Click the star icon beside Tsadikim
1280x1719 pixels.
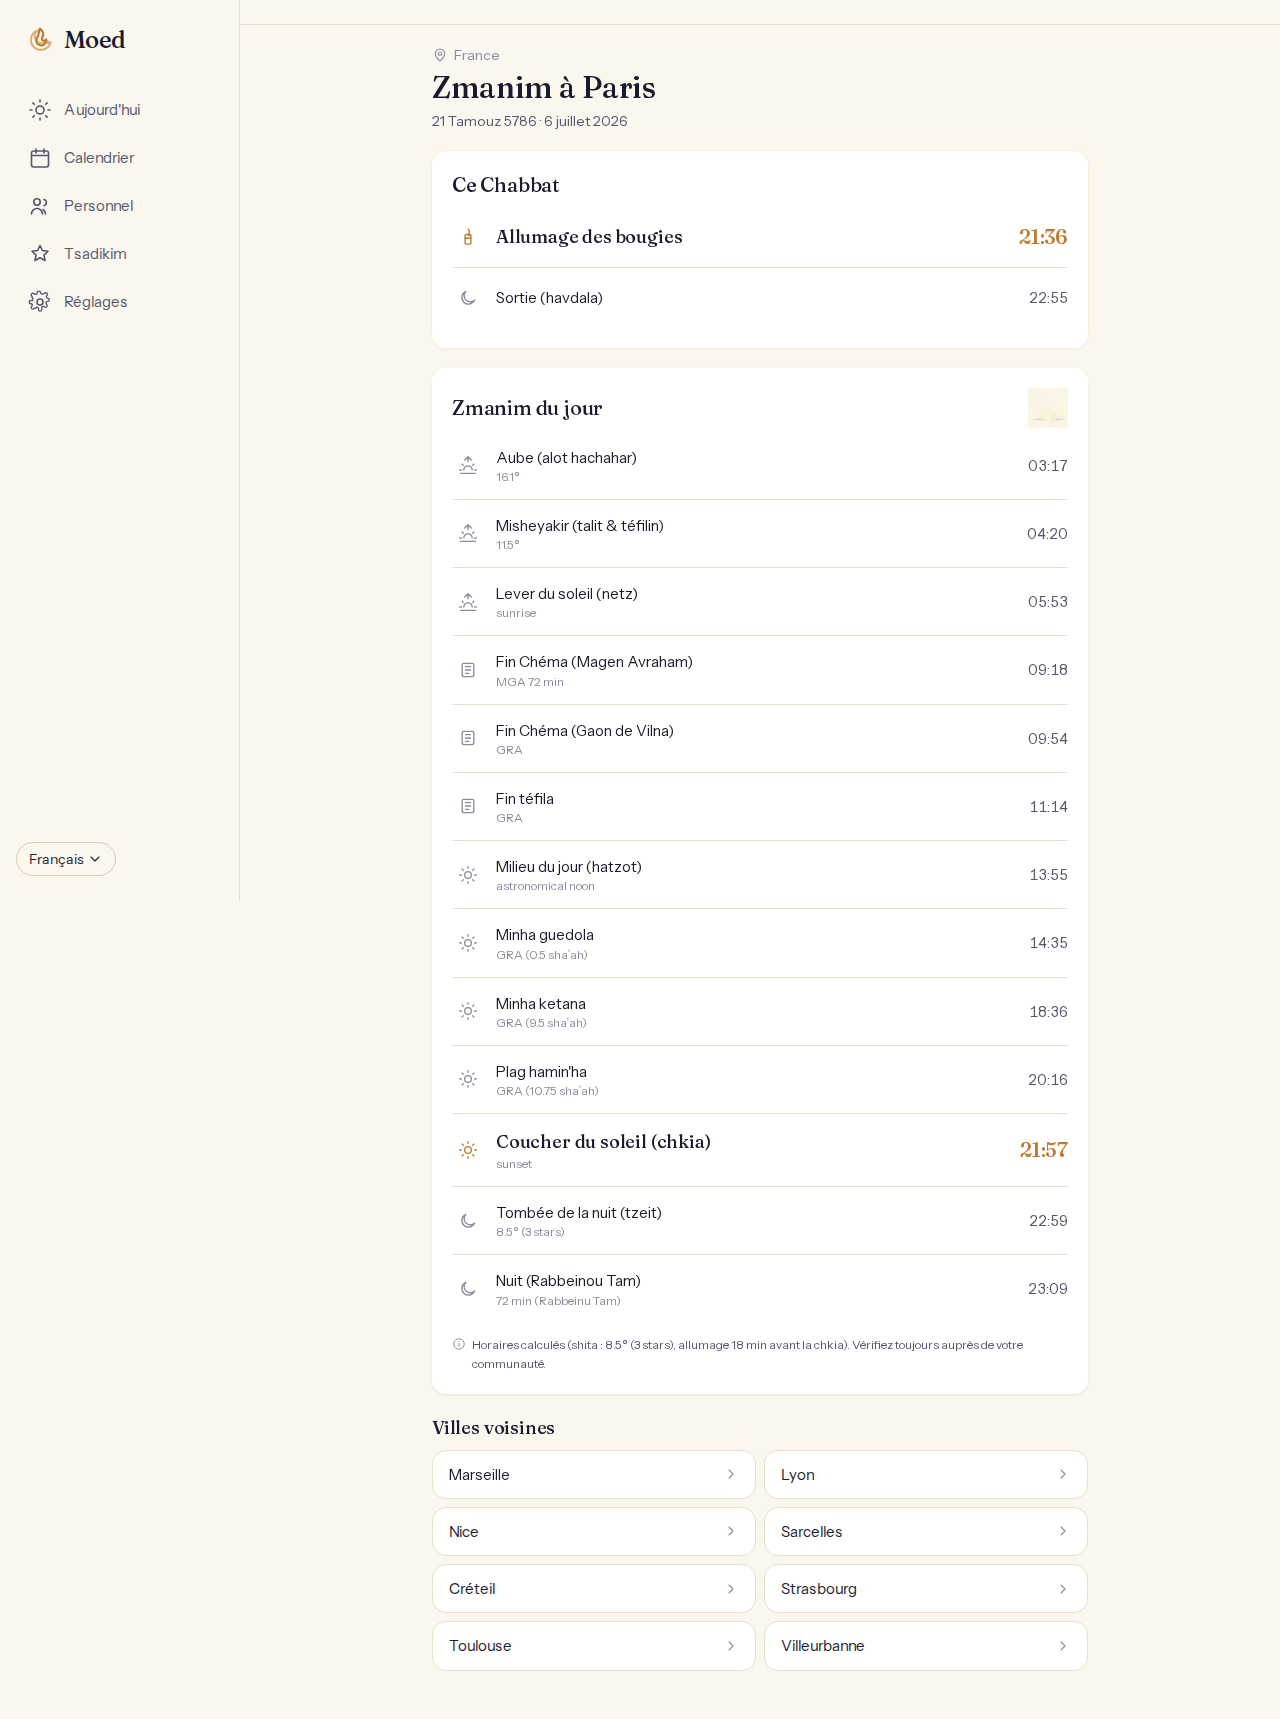click(40, 254)
